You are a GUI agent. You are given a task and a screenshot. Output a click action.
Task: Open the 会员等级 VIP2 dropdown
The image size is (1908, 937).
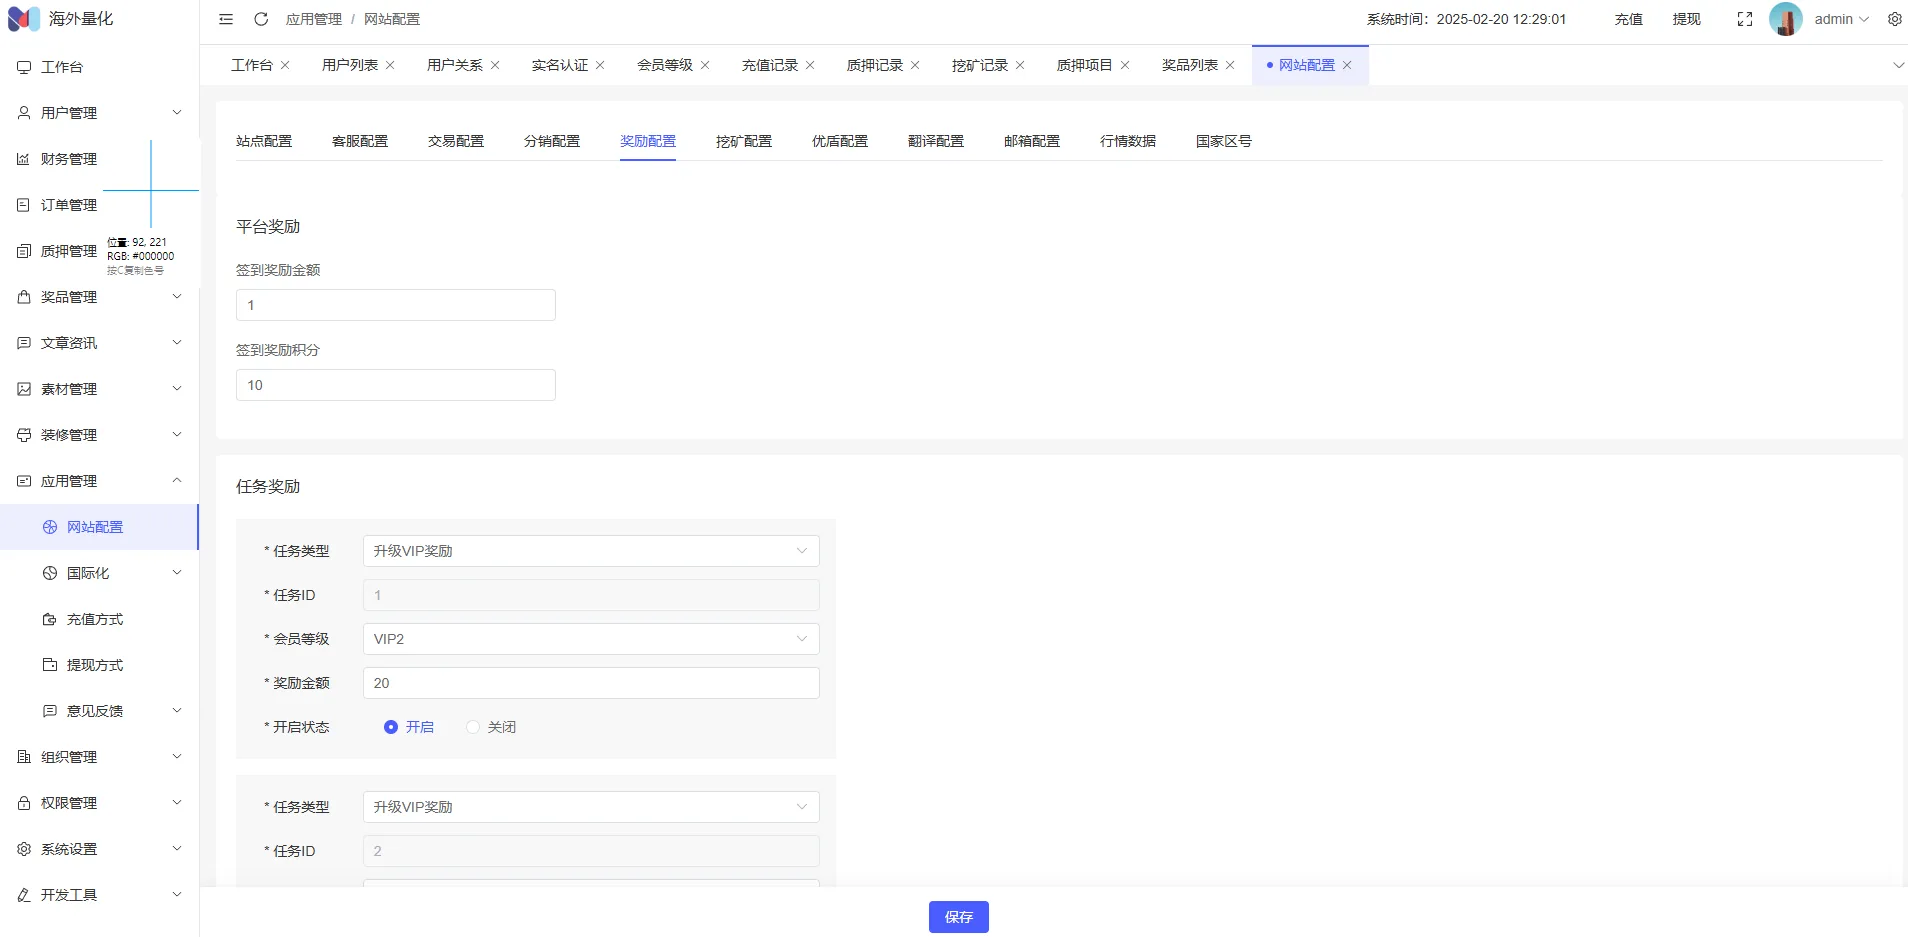[x=590, y=639]
